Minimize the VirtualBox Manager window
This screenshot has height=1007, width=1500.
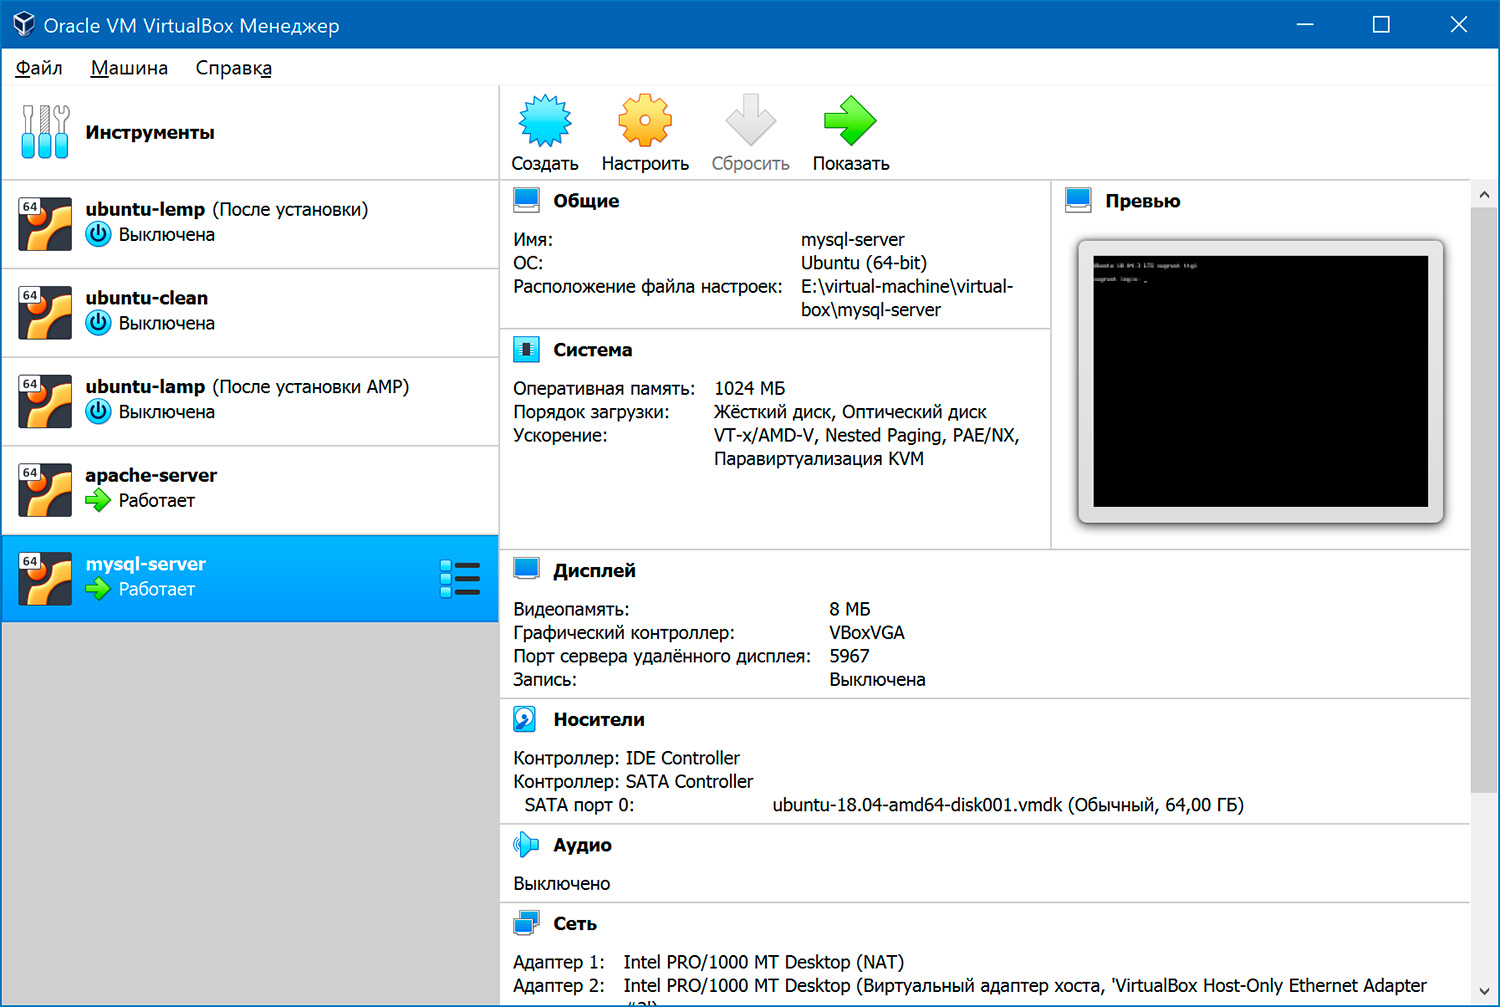coord(1305,24)
